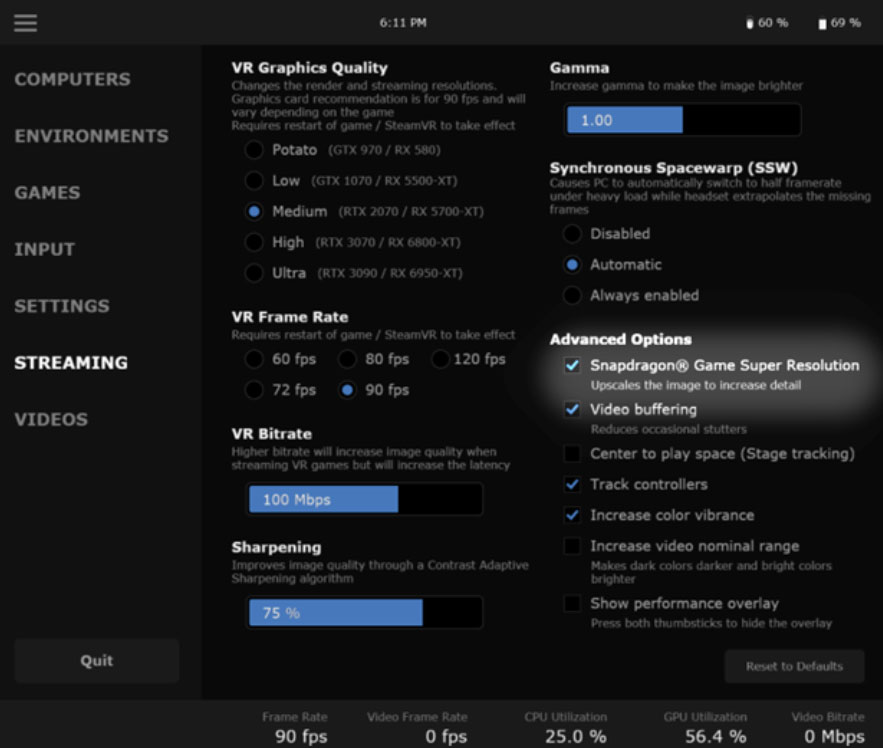This screenshot has width=883, height=748.
Task: Open the Computers section
Action: (x=73, y=79)
